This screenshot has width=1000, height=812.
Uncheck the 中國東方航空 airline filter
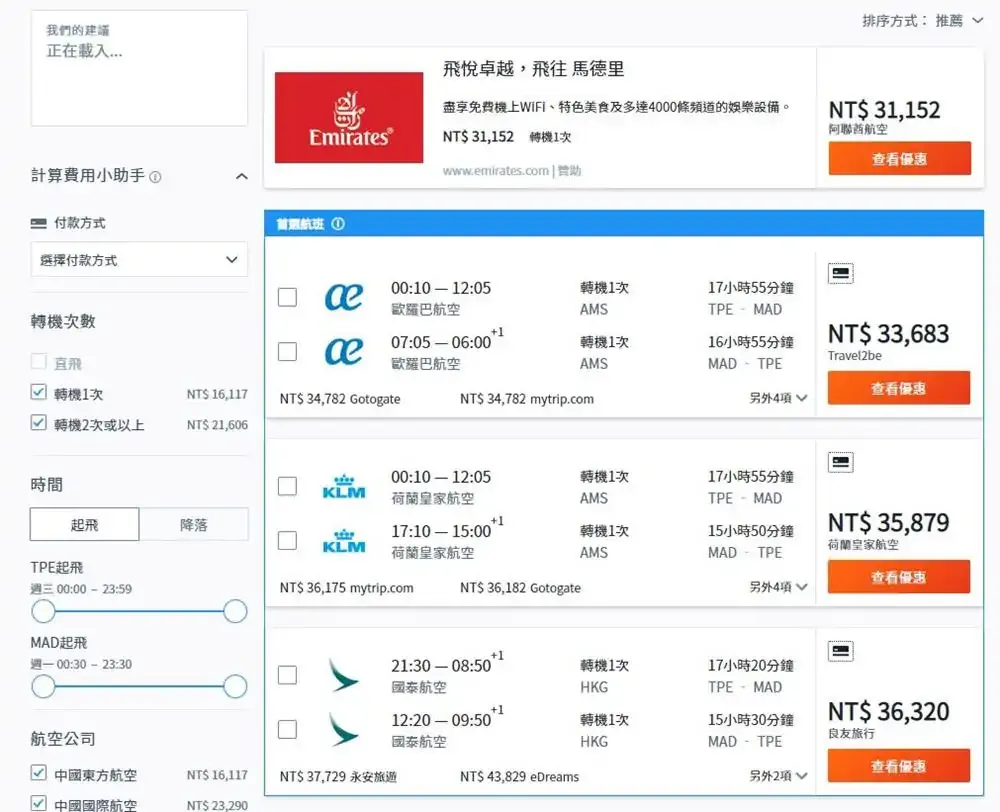point(39,773)
